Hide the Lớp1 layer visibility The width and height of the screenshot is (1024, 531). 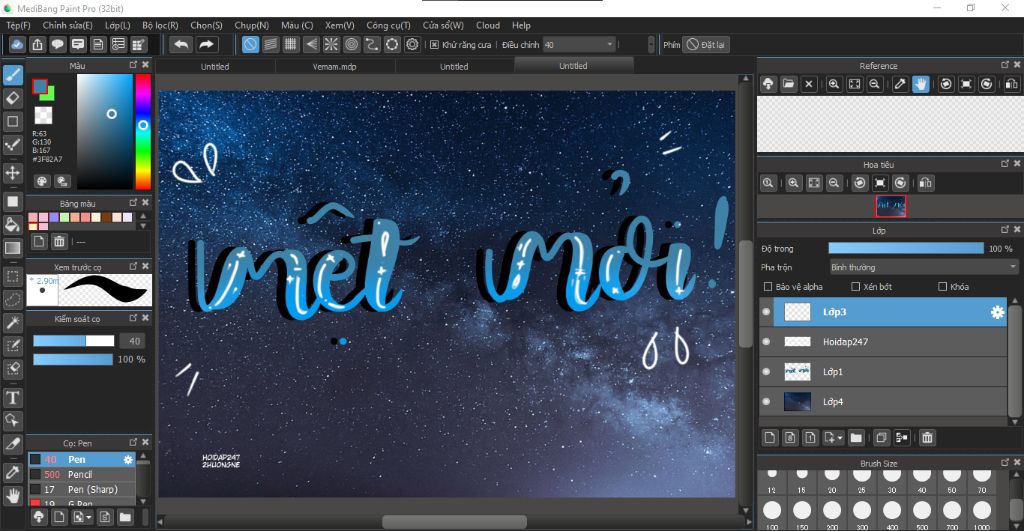click(x=766, y=372)
